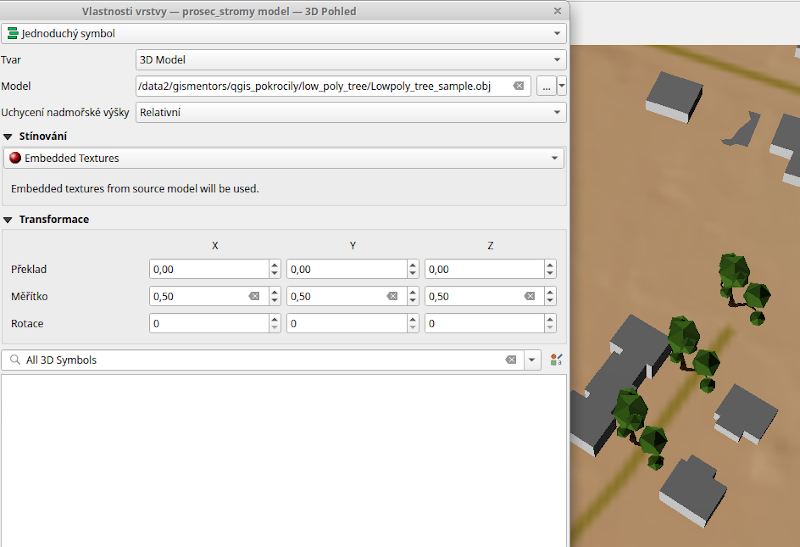Open the symbol filter dropdown arrow
800x547 pixels.
532,360
